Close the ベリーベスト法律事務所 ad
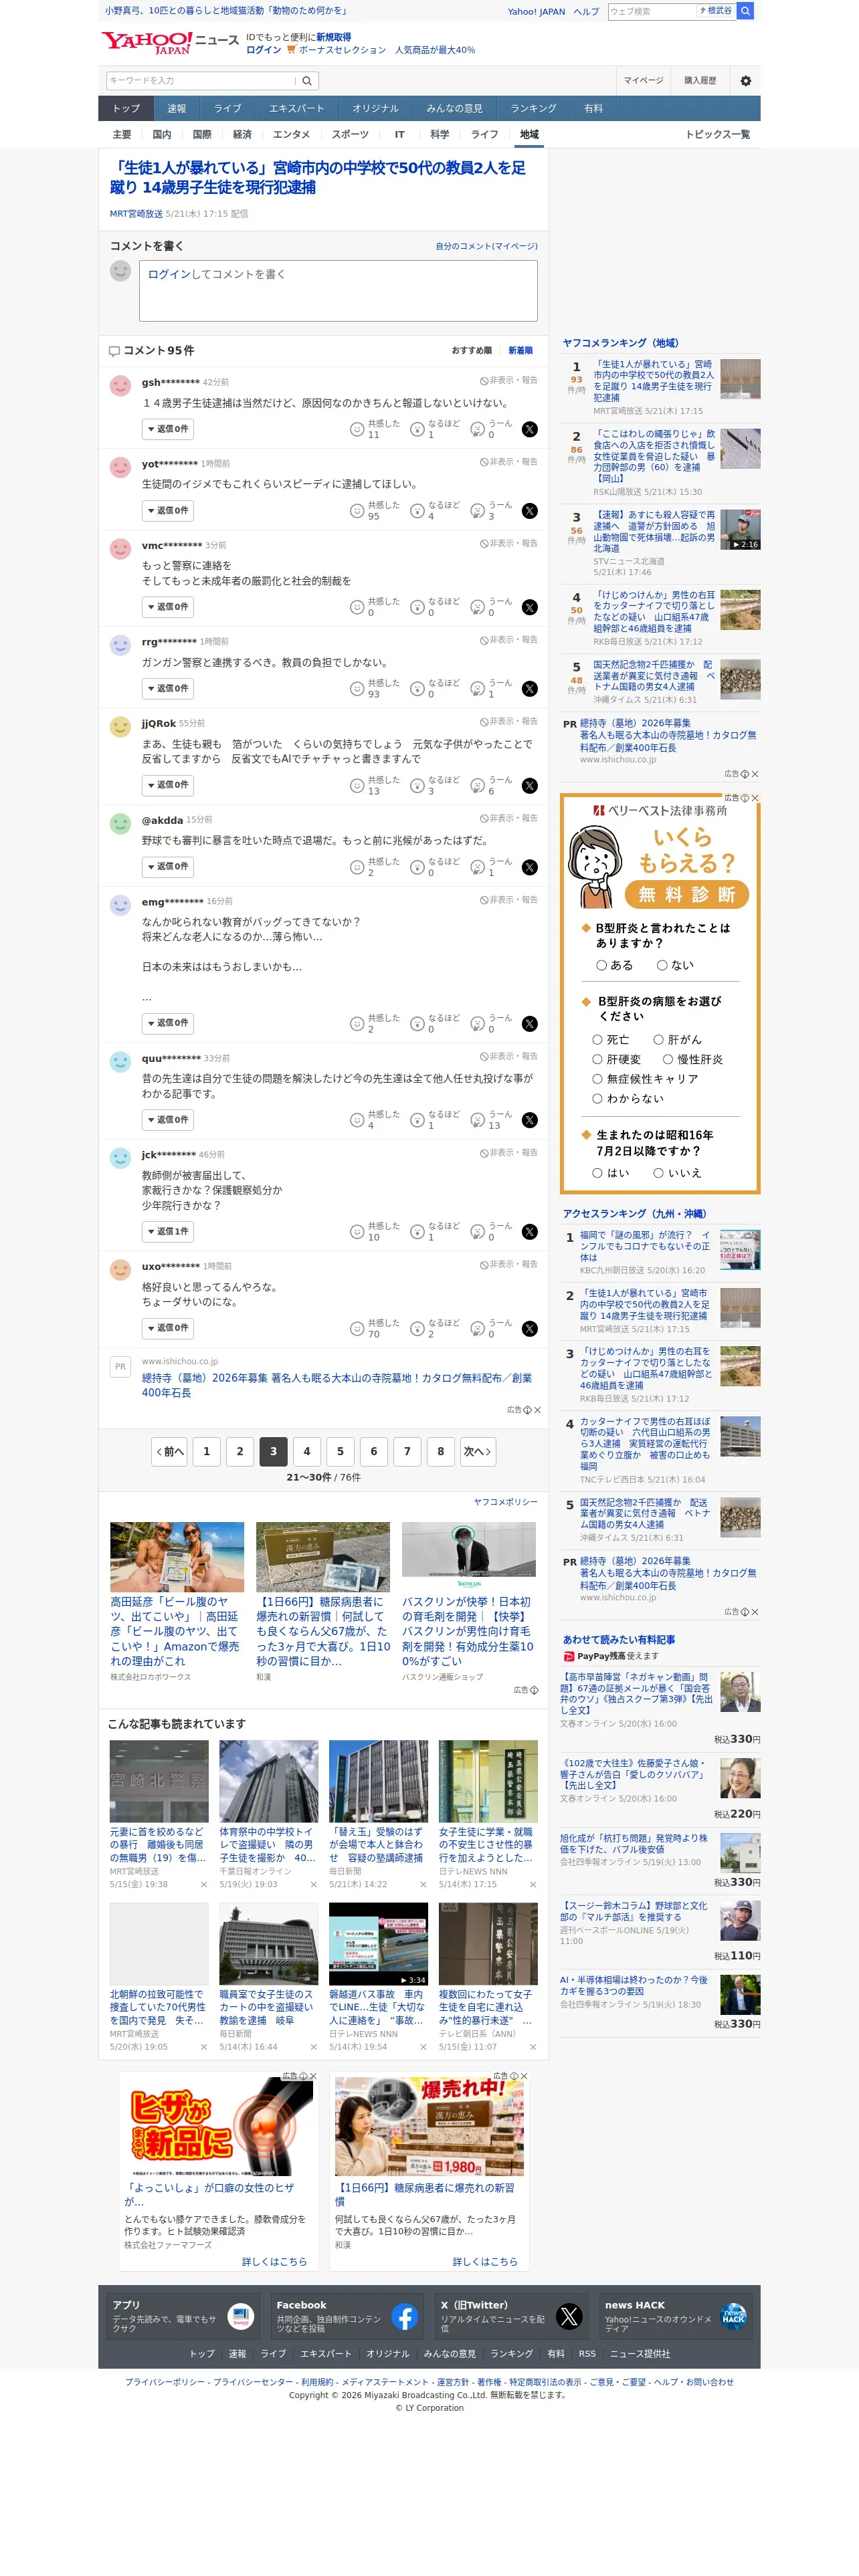Screen dimensions: 859x2576 click(754, 798)
